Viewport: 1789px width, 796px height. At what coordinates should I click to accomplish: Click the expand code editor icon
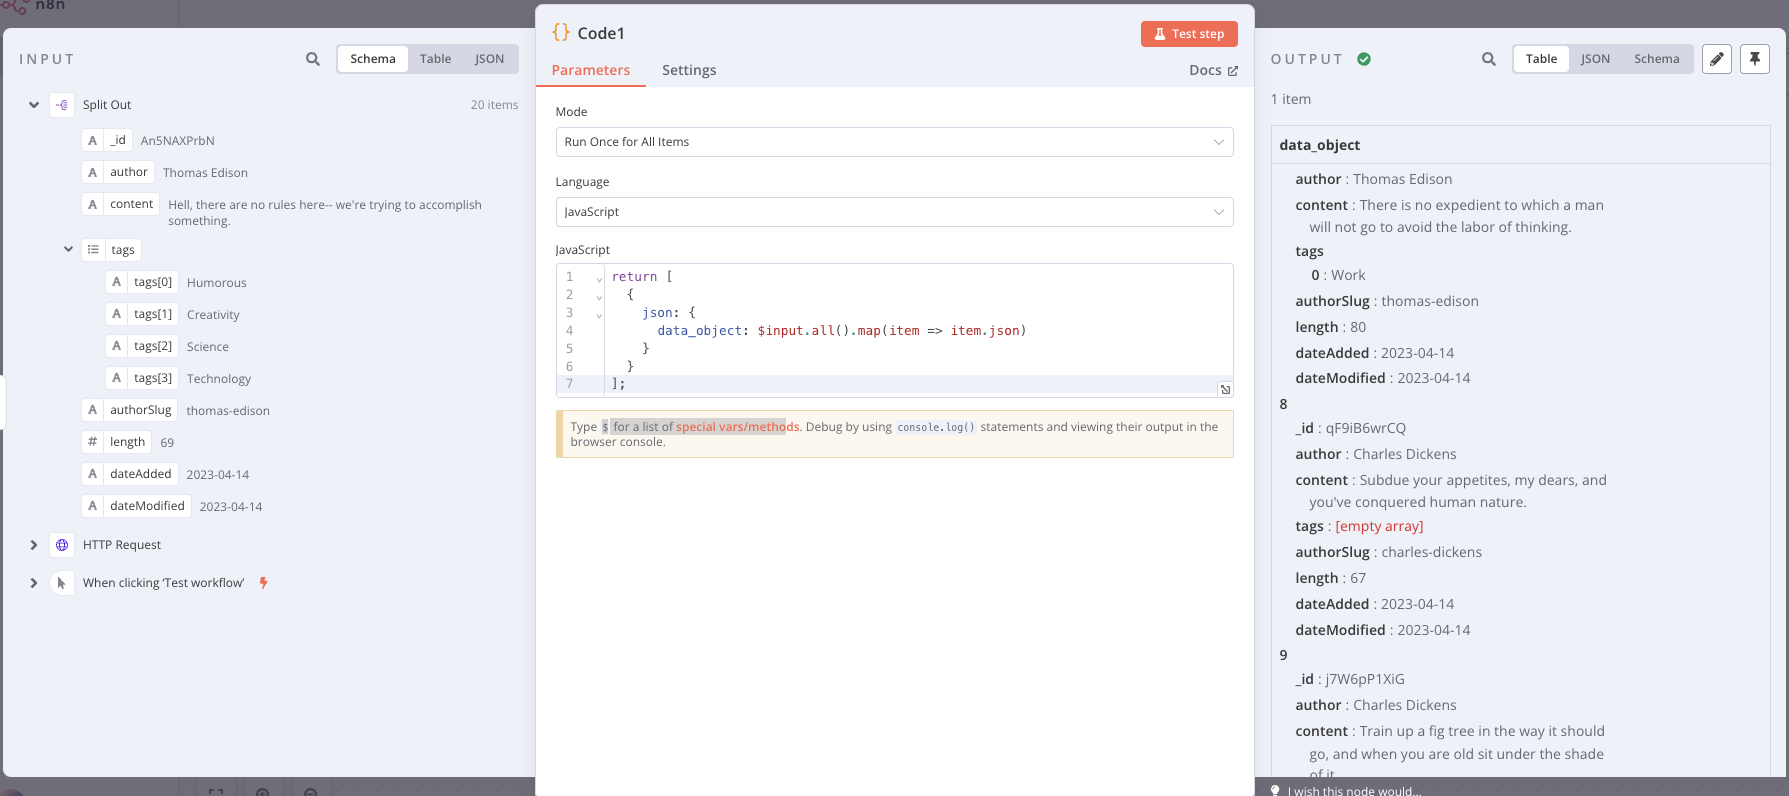click(x=1225, y=389)
